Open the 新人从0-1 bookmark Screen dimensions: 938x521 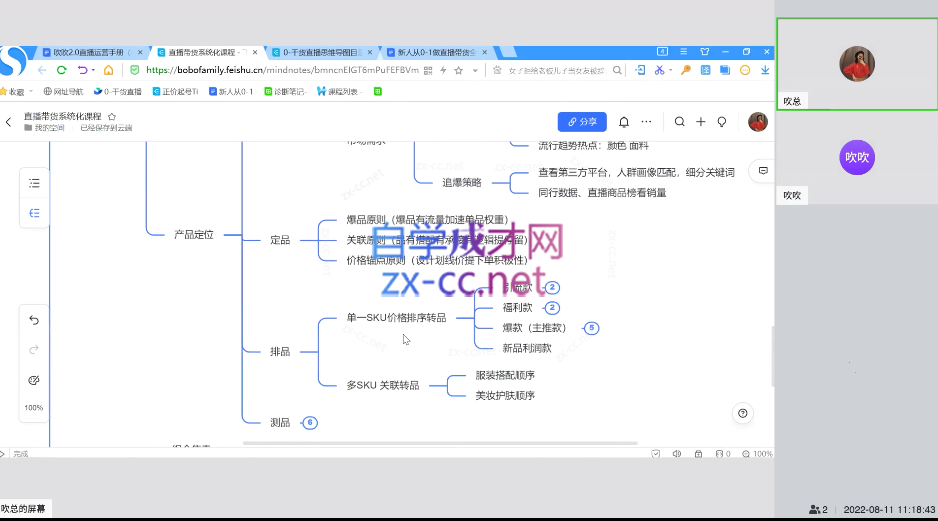coord(231,92)
